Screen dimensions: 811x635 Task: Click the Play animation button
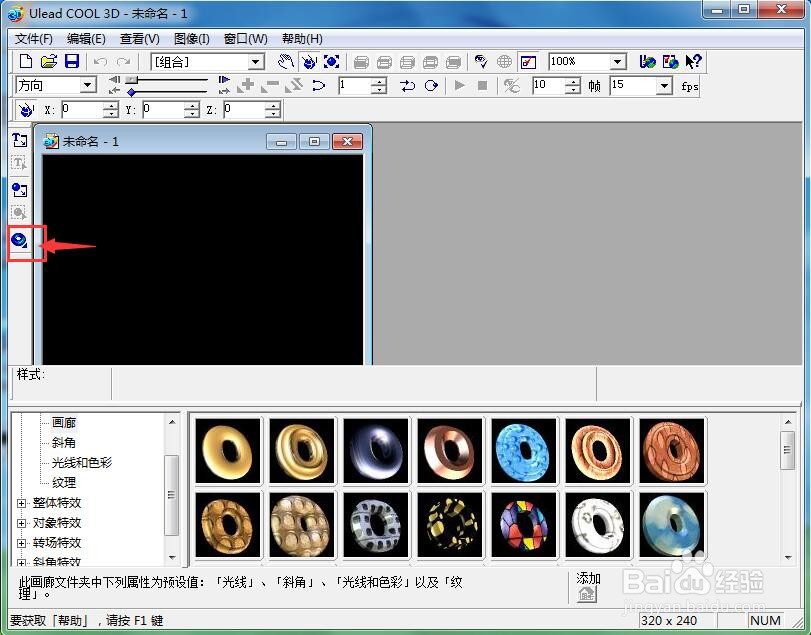pyautogui.click(x=459, y=85)
